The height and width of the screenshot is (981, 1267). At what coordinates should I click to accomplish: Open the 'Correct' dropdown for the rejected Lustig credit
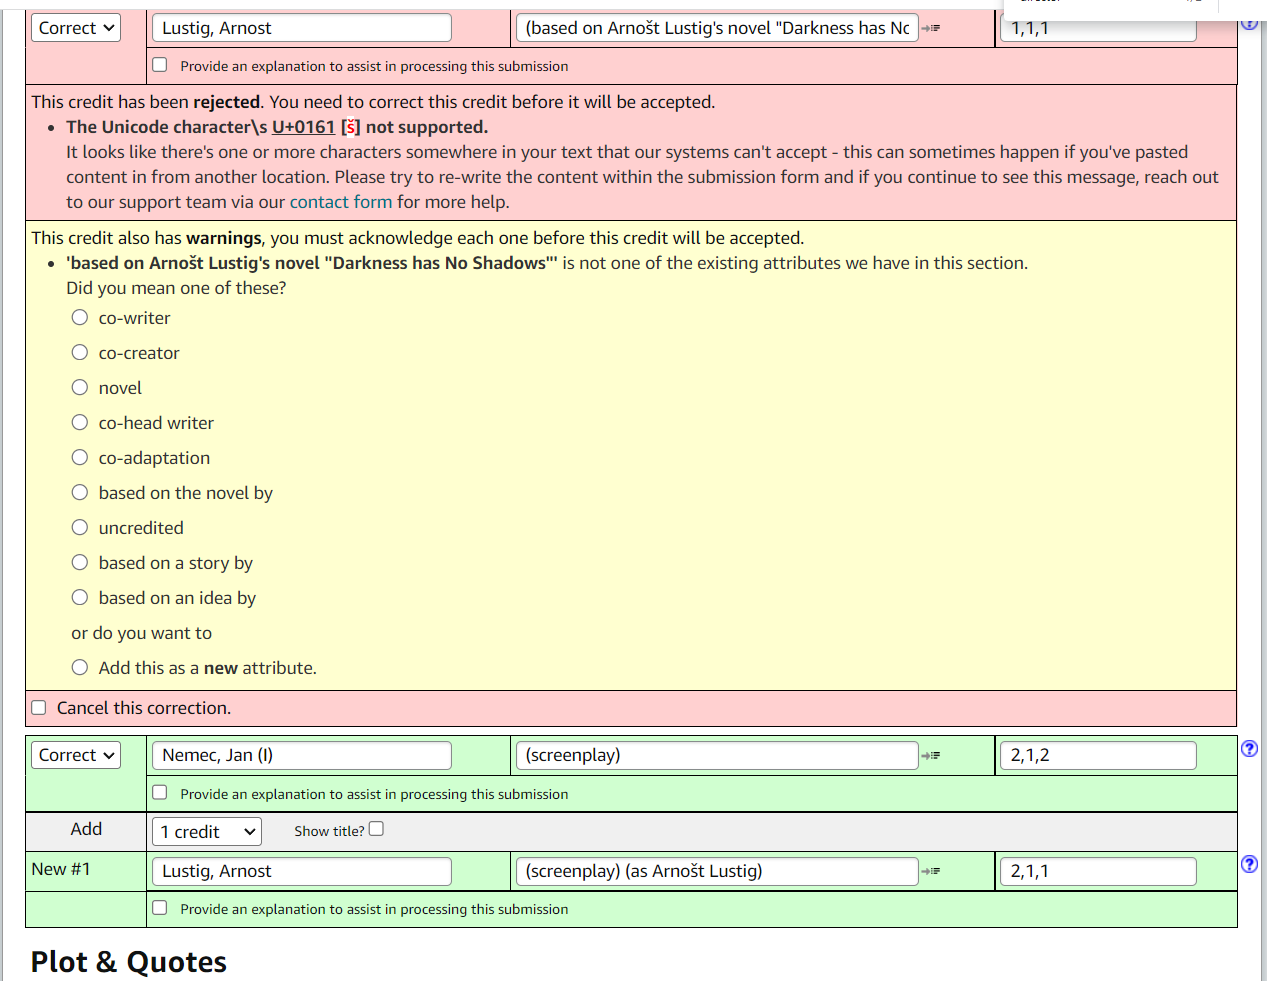tap(76, 28)
